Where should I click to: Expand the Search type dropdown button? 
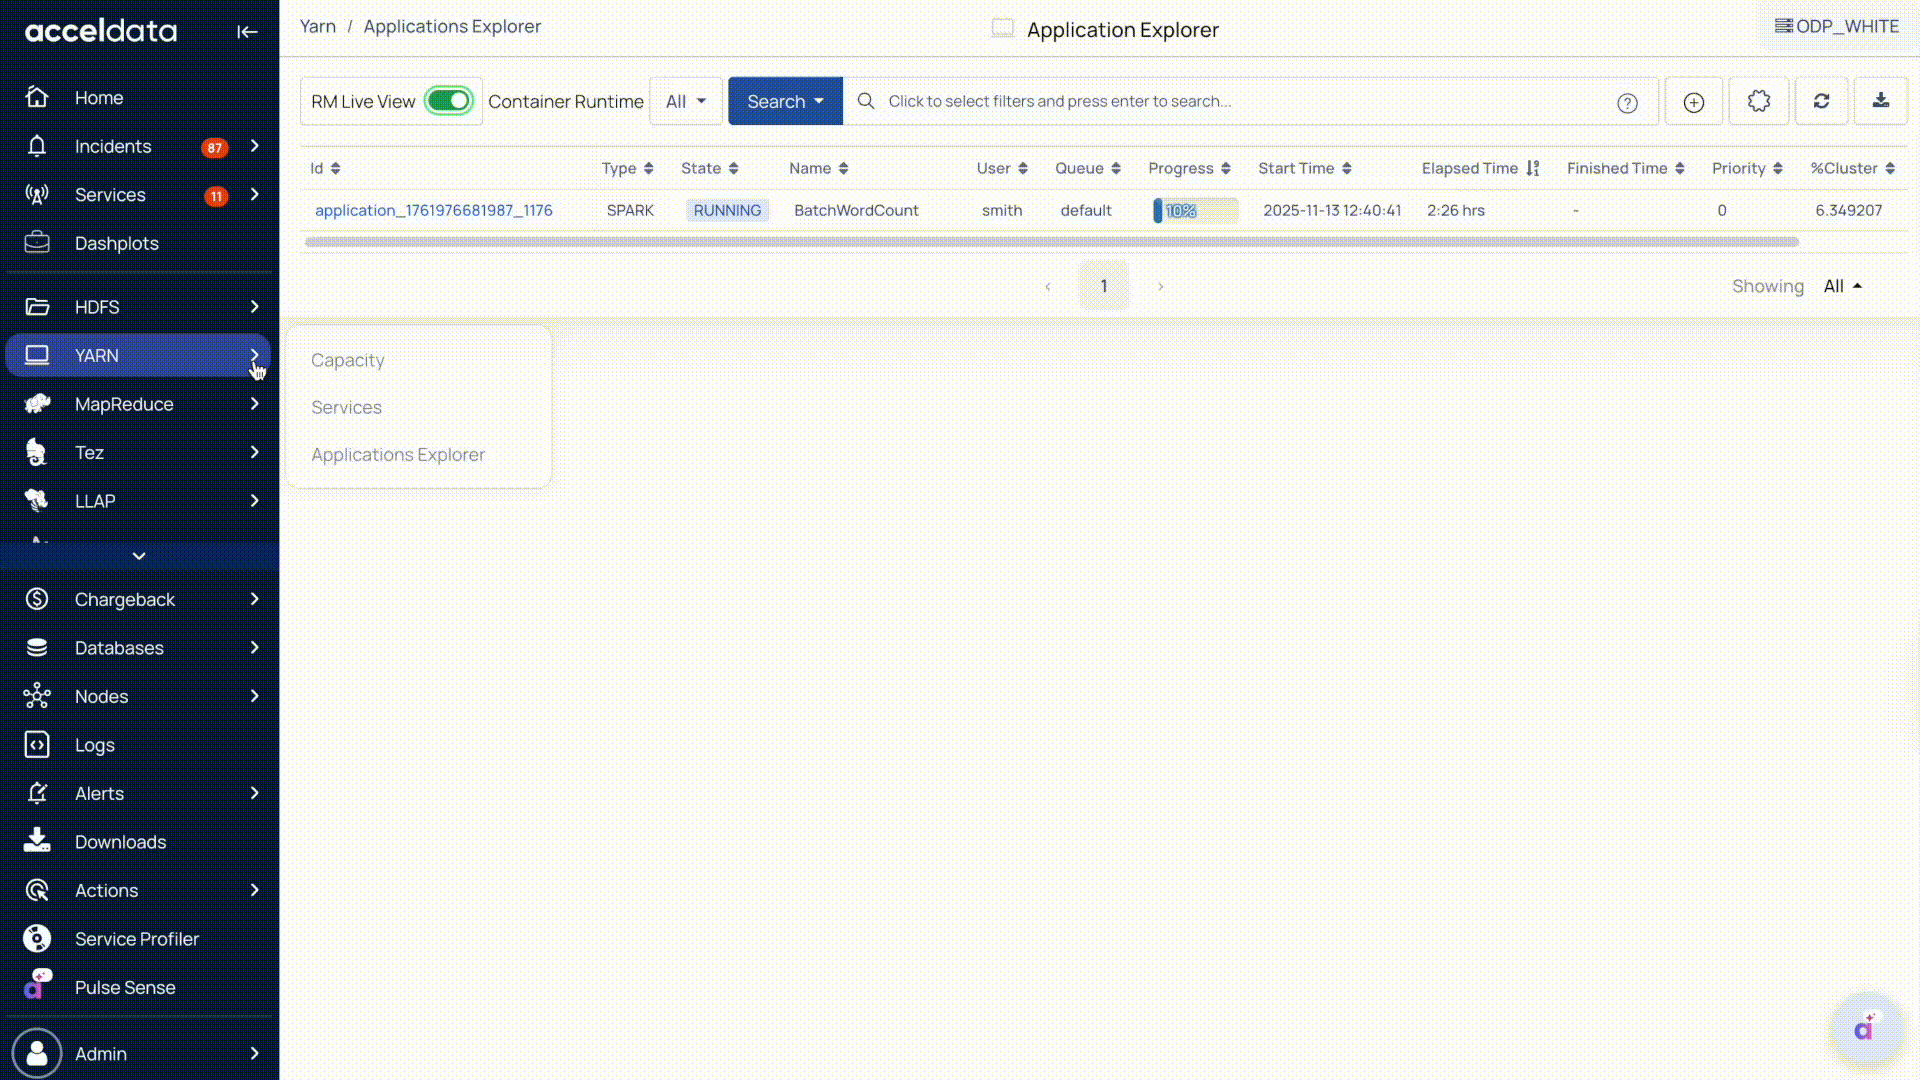pos(785,101)
